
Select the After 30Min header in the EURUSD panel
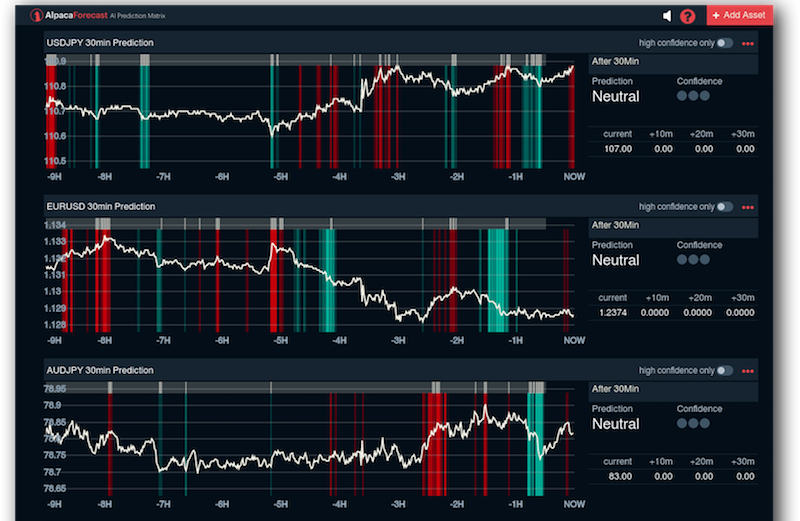(x=615, y=225)
